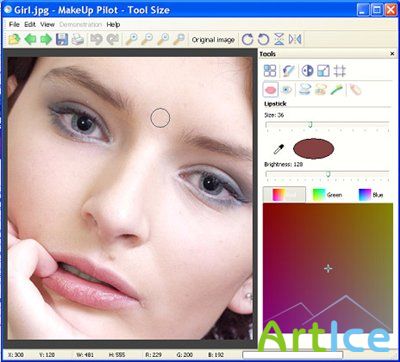Click 'Y: 120' in the status bar
The width and height of the screenshot is (400, 362).
click(48, 355)
